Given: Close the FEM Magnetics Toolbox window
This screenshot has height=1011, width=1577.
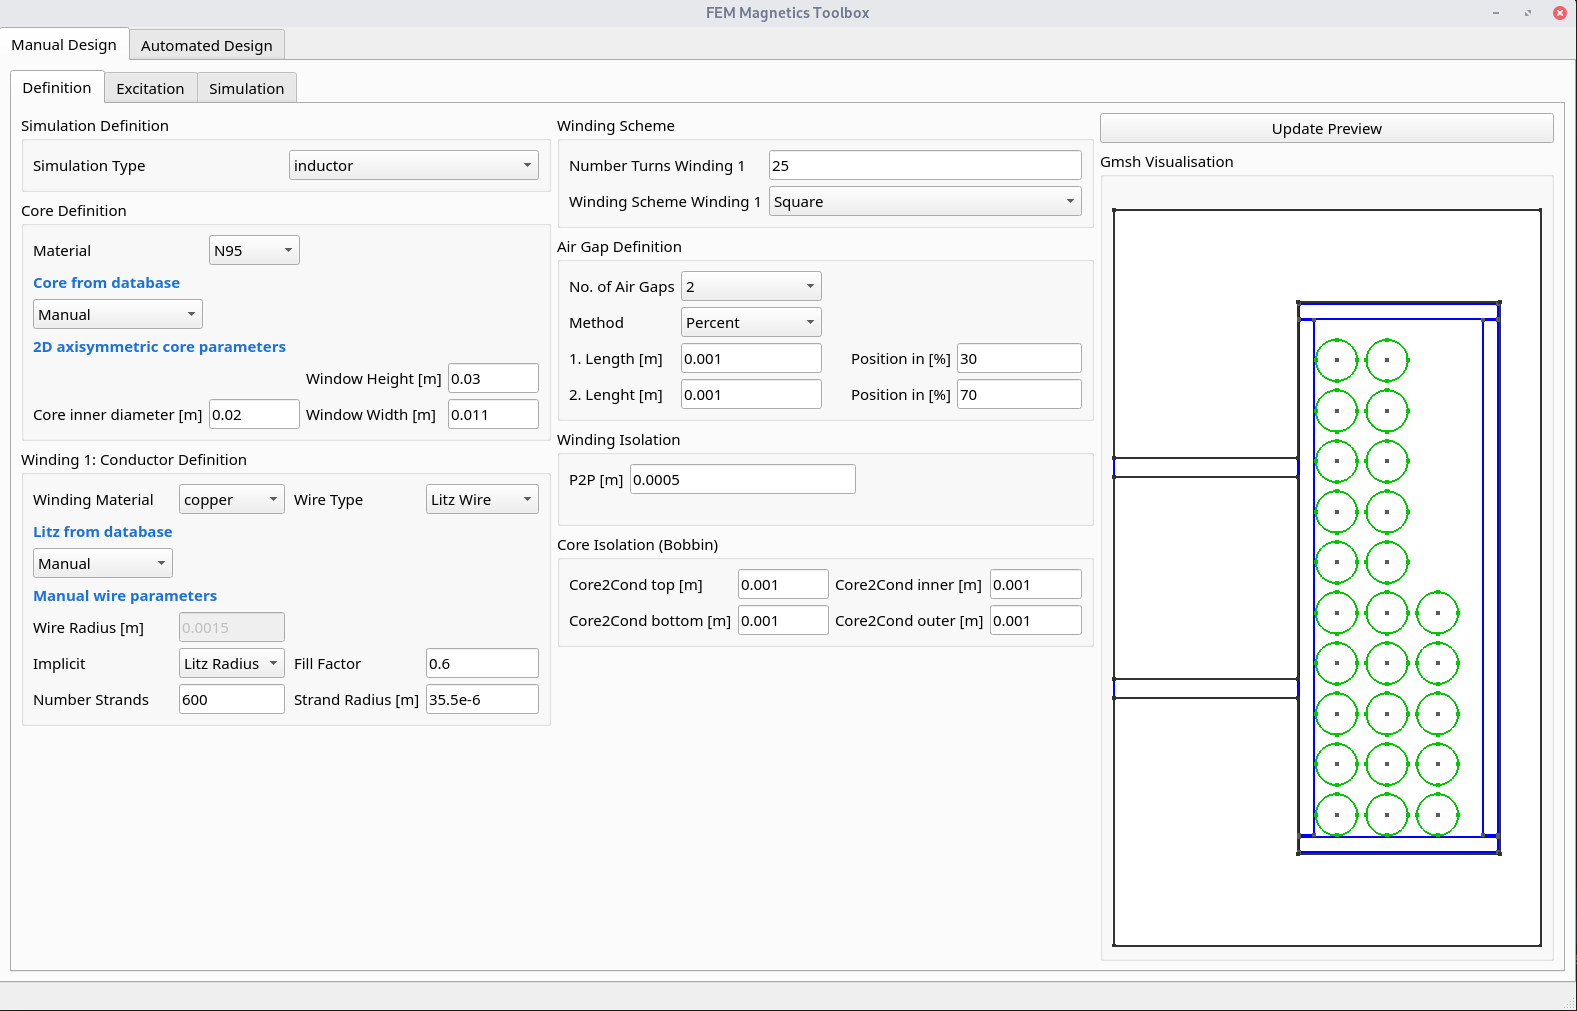Looking at the screenshot, I should tap(1559, 13).
